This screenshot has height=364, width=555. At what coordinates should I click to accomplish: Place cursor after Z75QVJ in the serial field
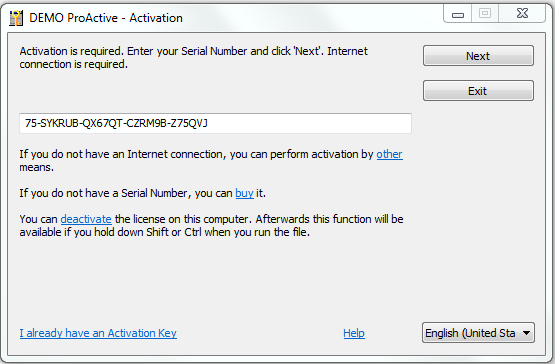click(209, 123)
